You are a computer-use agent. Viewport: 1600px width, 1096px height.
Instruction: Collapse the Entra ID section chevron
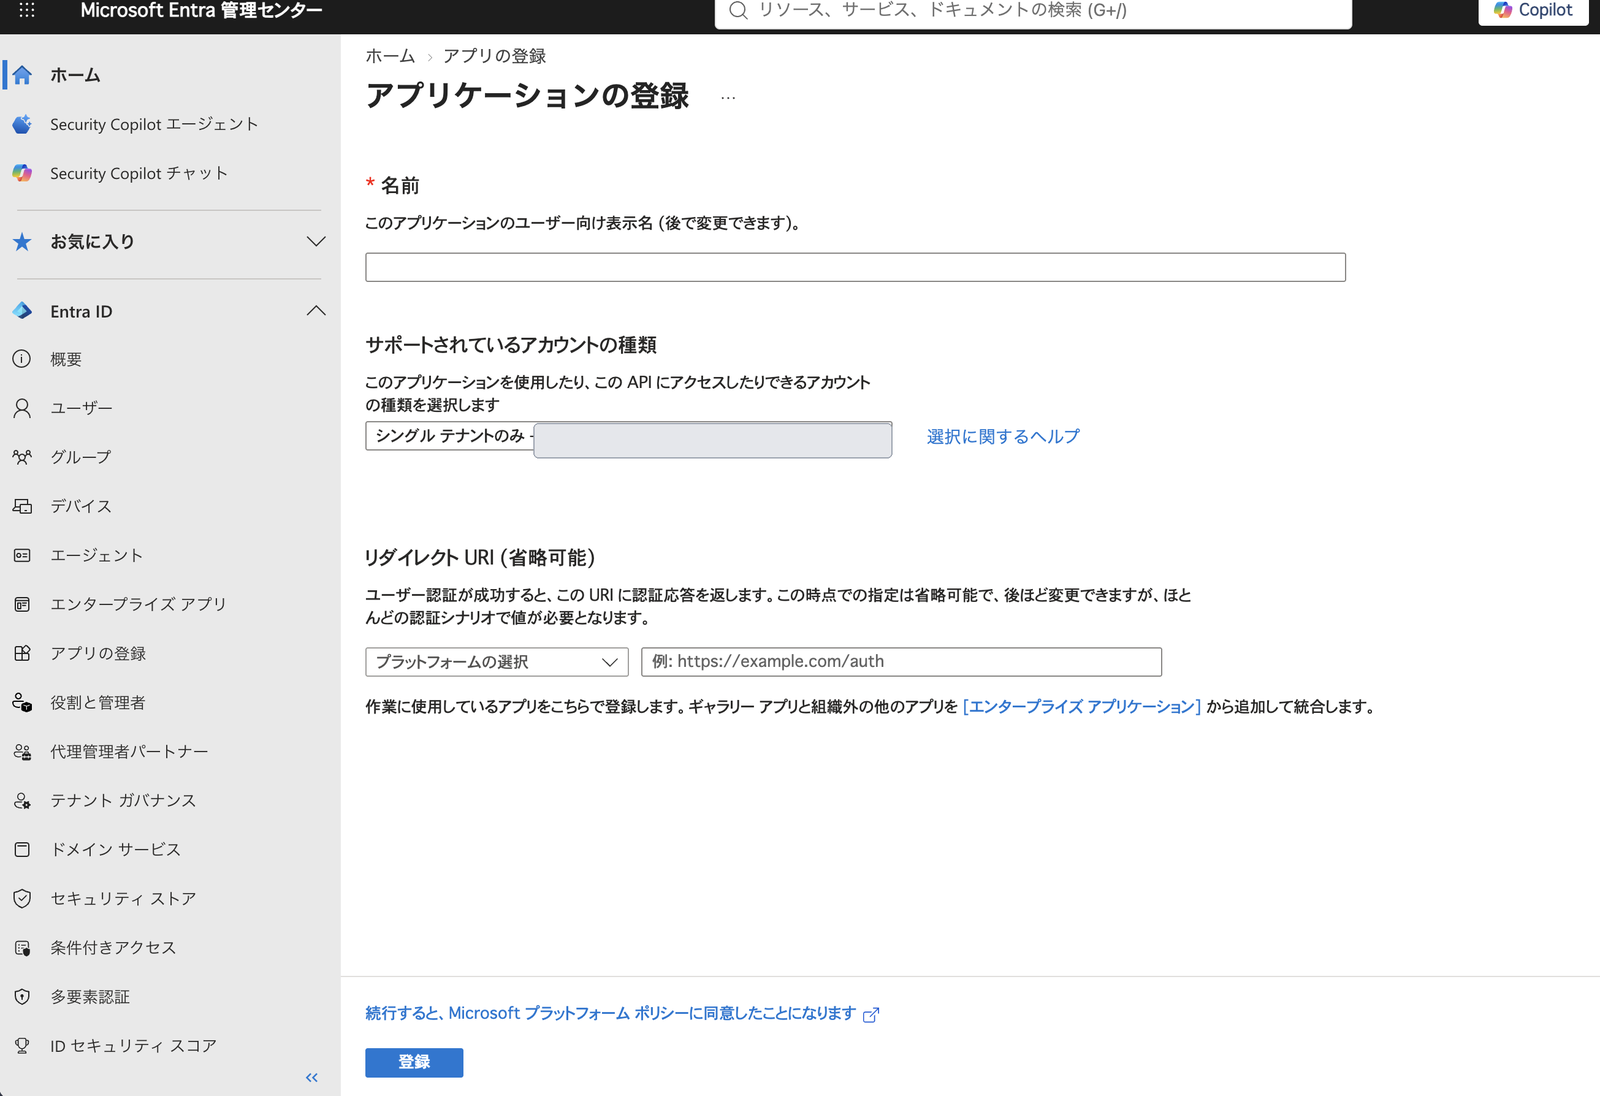(x=316, y=311)
